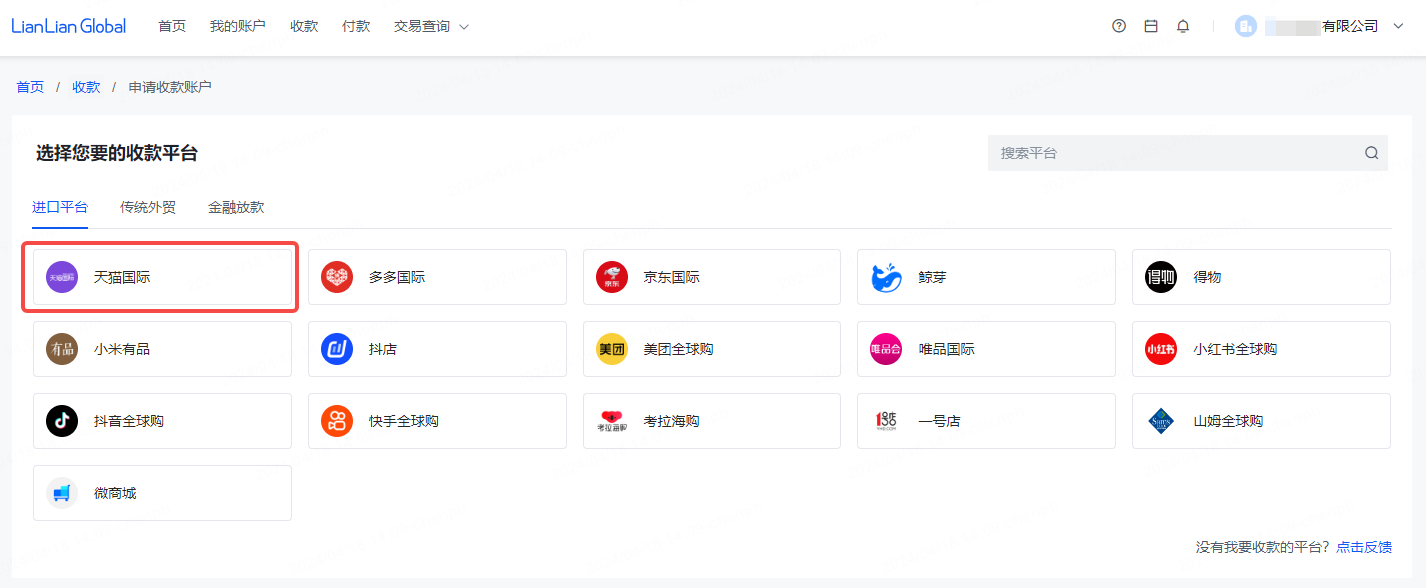
Task: Expand the company account dropdown arrow
Action: (x=1398, y=26)
